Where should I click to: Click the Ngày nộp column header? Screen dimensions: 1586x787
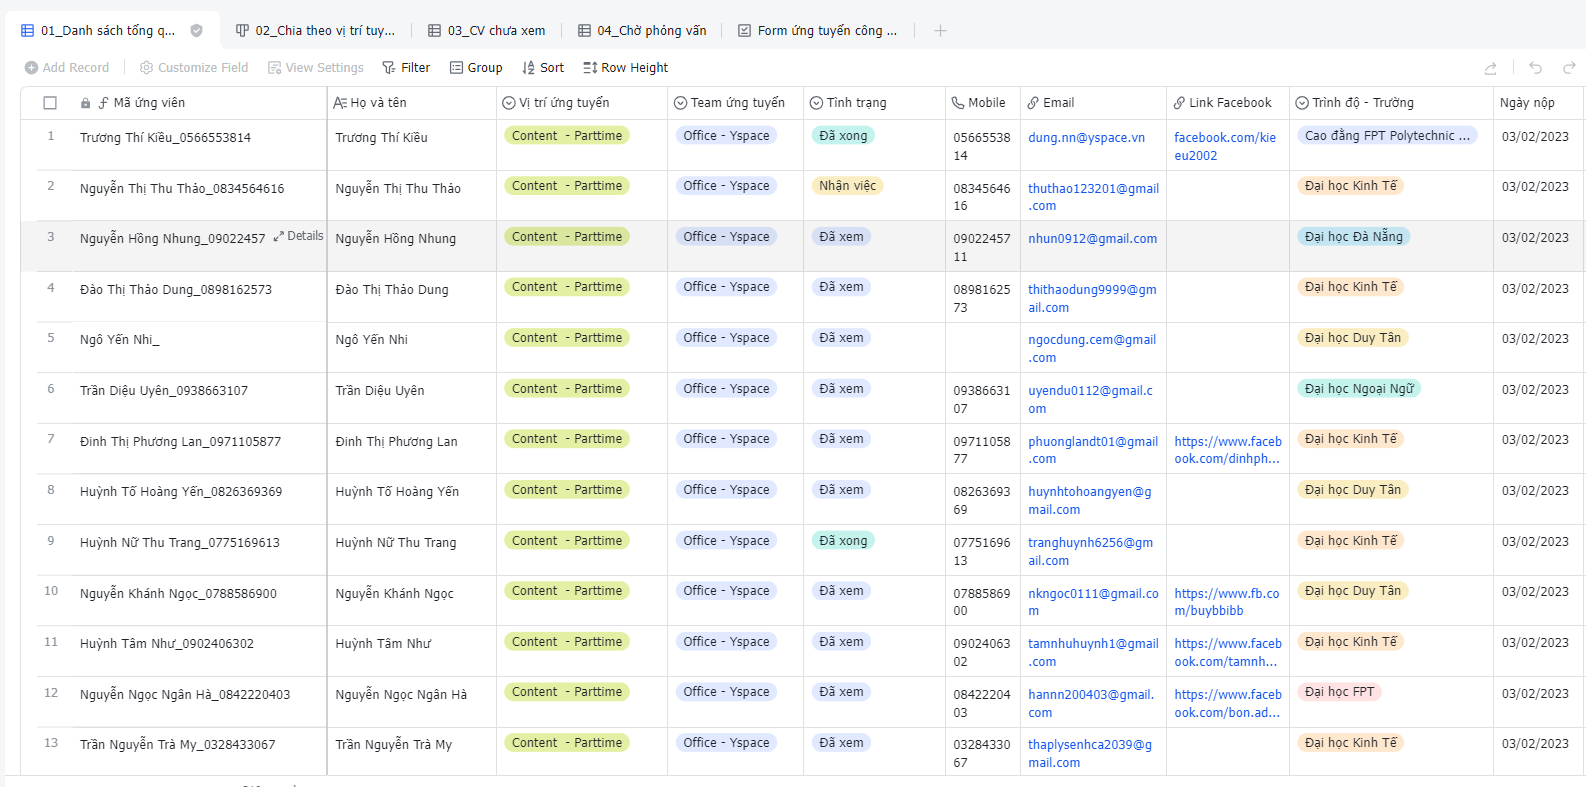click(1539, 103)
